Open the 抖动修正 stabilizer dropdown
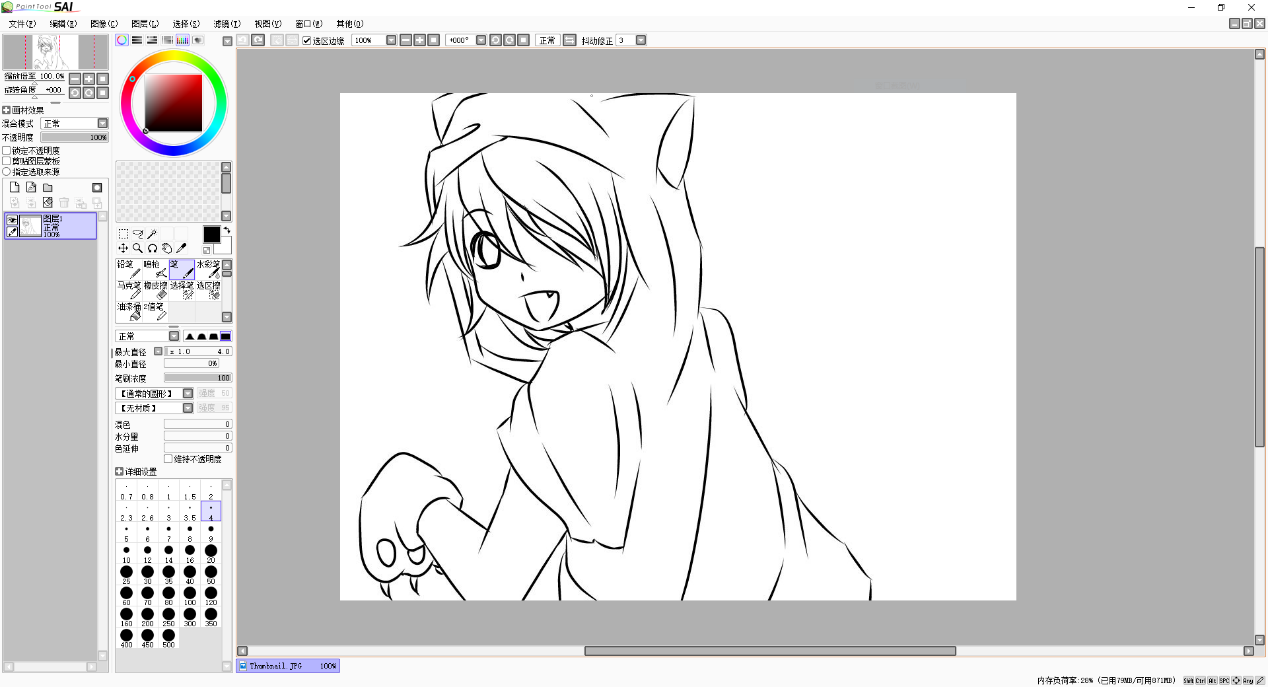Viewport: 1268px width, 687px height. tap(641, 40)
